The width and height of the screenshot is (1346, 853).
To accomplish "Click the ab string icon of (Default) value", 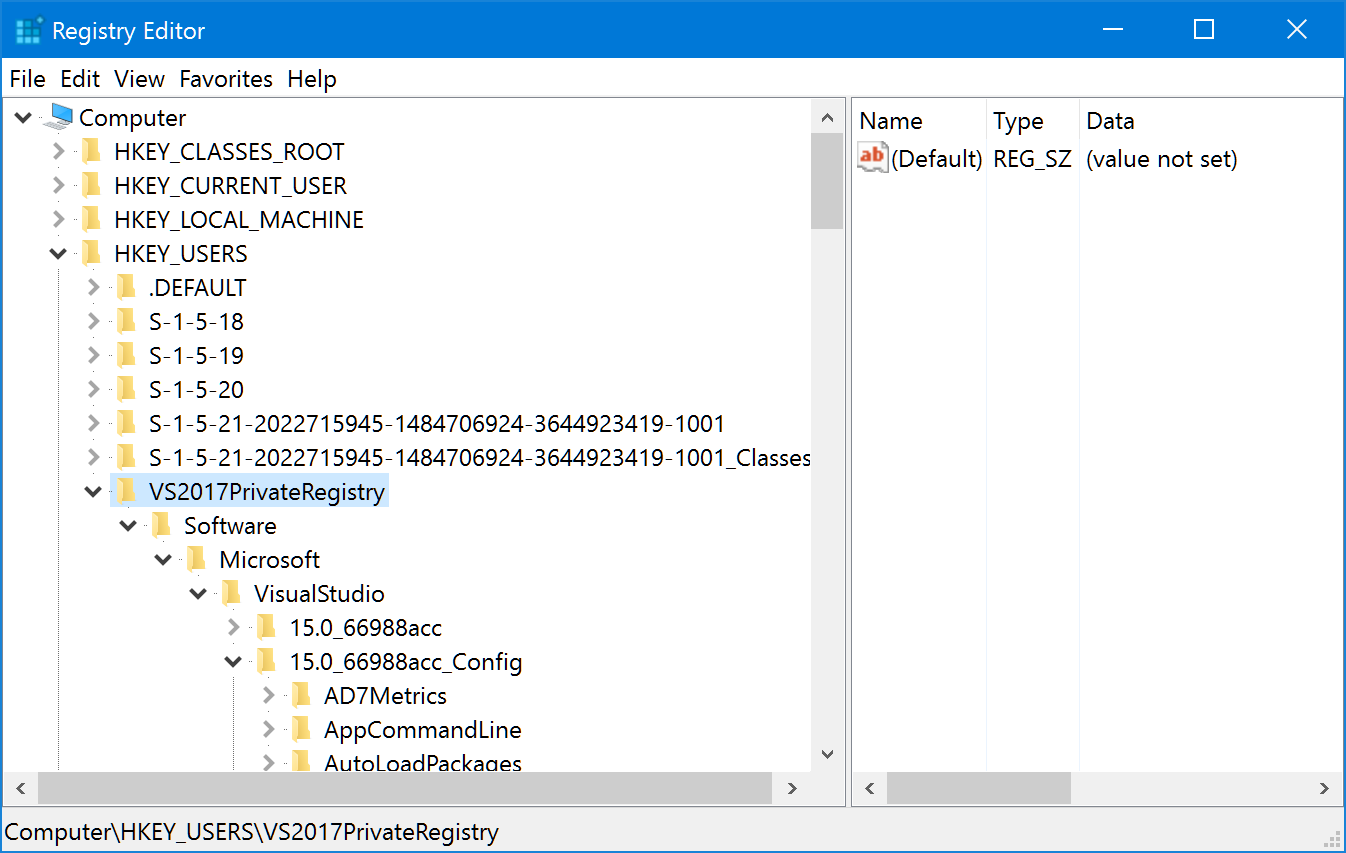I will (873, 158).
